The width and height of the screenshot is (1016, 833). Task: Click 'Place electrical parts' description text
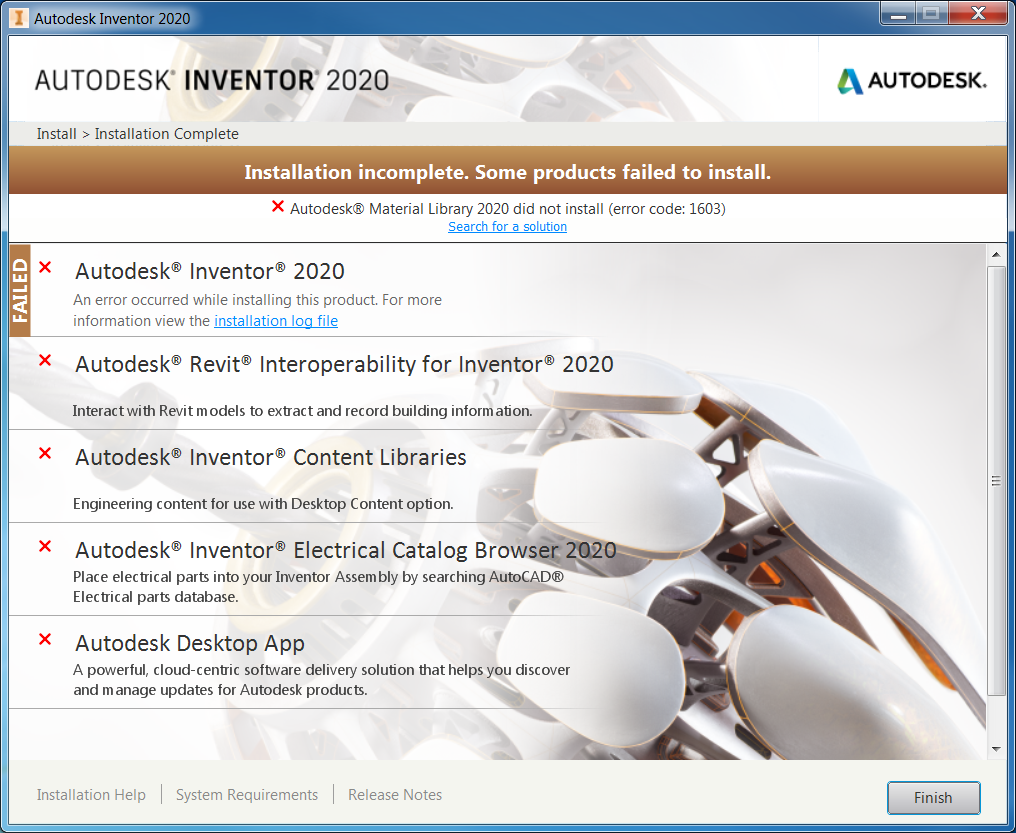318,587
